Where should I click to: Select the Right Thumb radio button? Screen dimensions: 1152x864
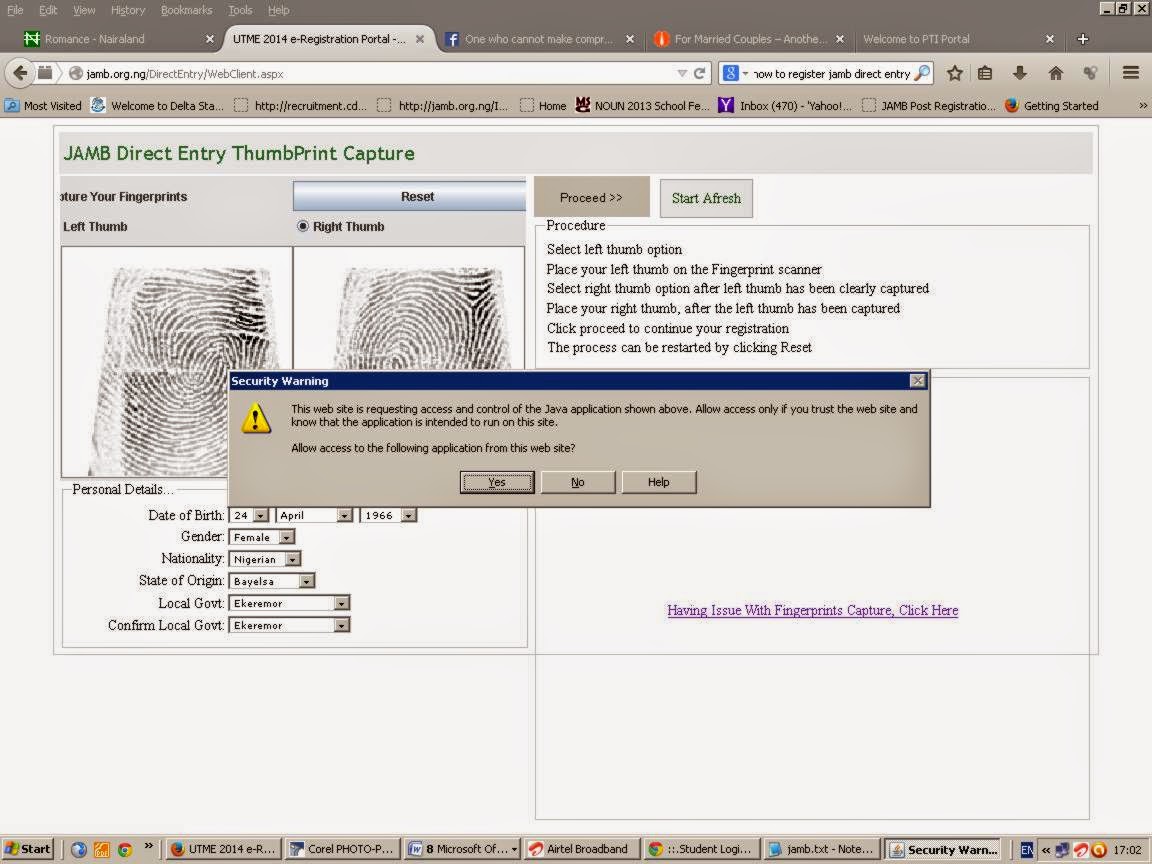(x=303, y=226)
